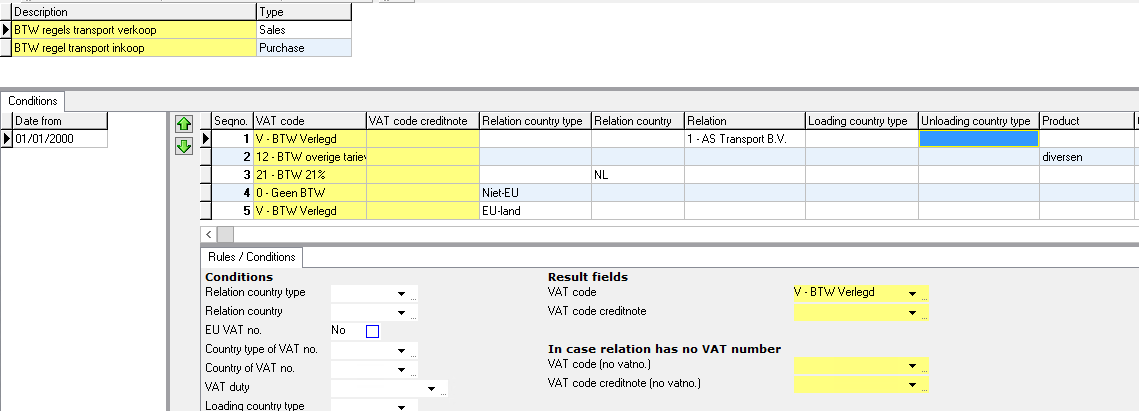Click the green move-down arrow button
The height and width of the screenshot is (411, 1139).
(x=184, y=146)
